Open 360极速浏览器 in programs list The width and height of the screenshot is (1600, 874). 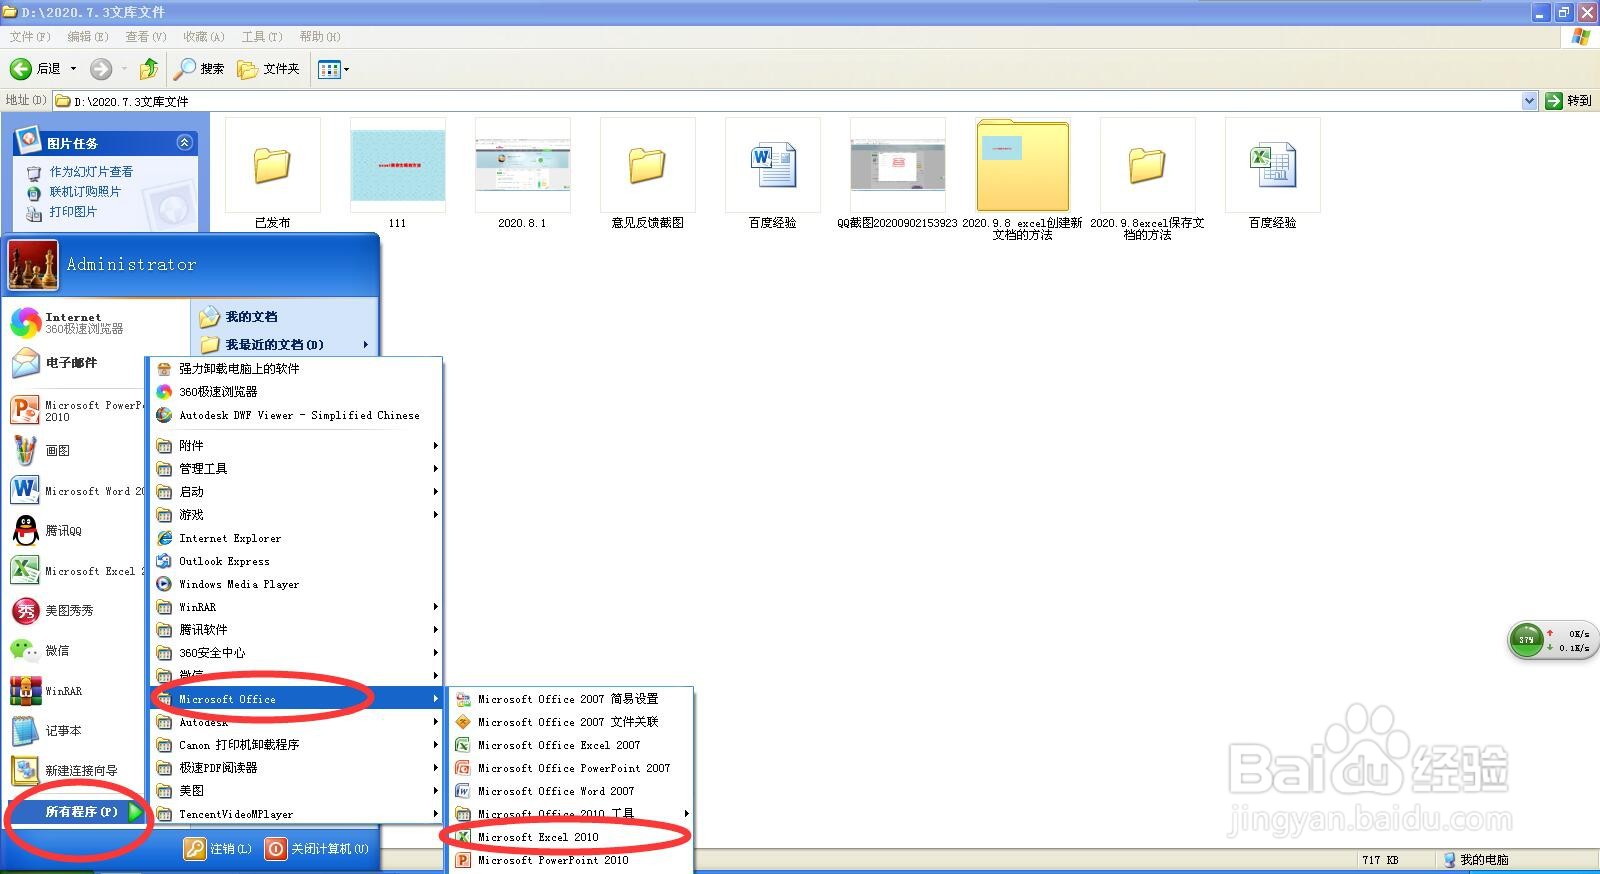click(x=296, y=392)
